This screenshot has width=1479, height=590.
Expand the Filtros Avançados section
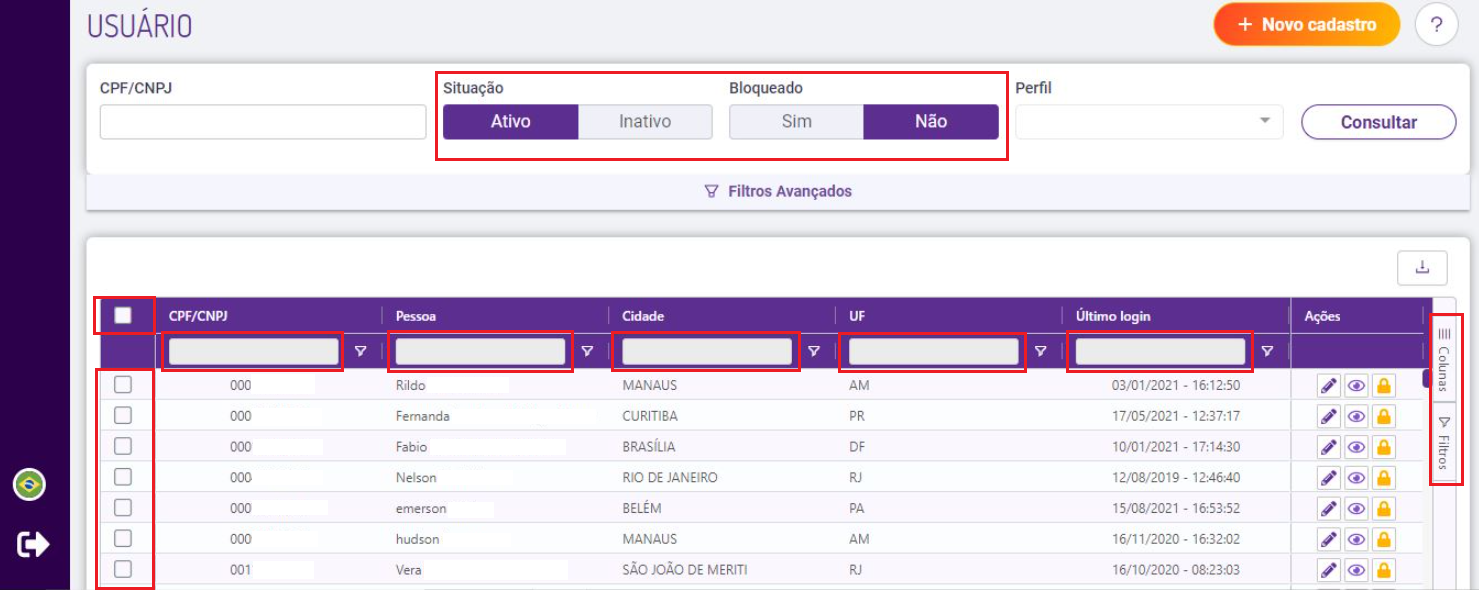778,191
